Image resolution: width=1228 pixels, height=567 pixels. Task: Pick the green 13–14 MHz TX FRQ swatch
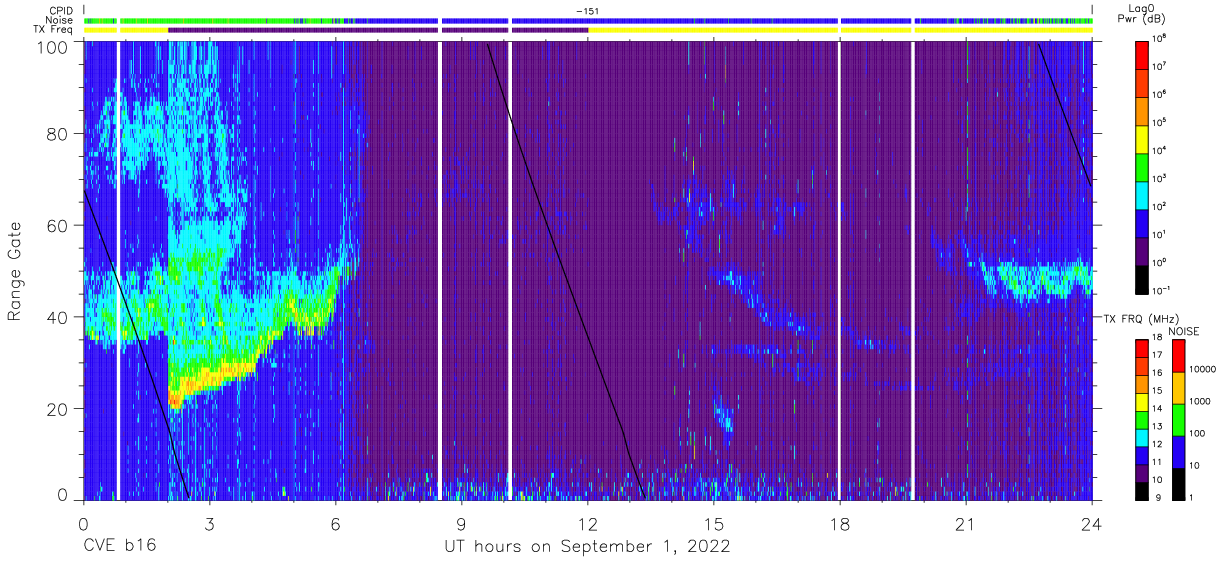[x=1140, y=420]
